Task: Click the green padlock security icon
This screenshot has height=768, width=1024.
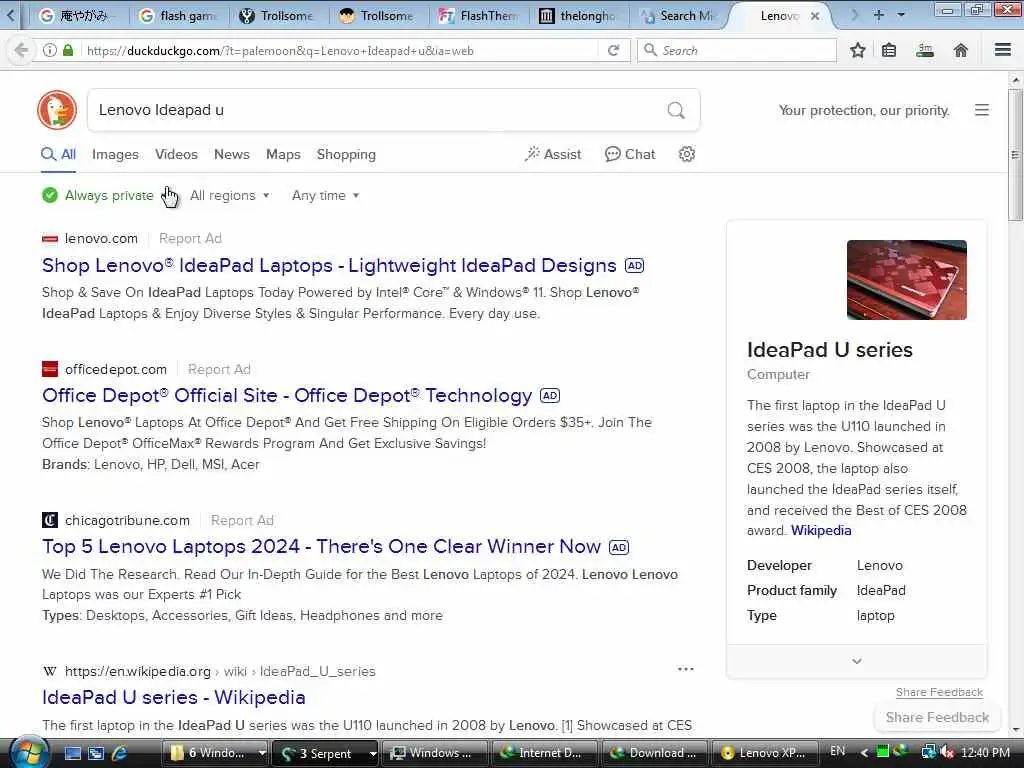Action: [68, 50]
